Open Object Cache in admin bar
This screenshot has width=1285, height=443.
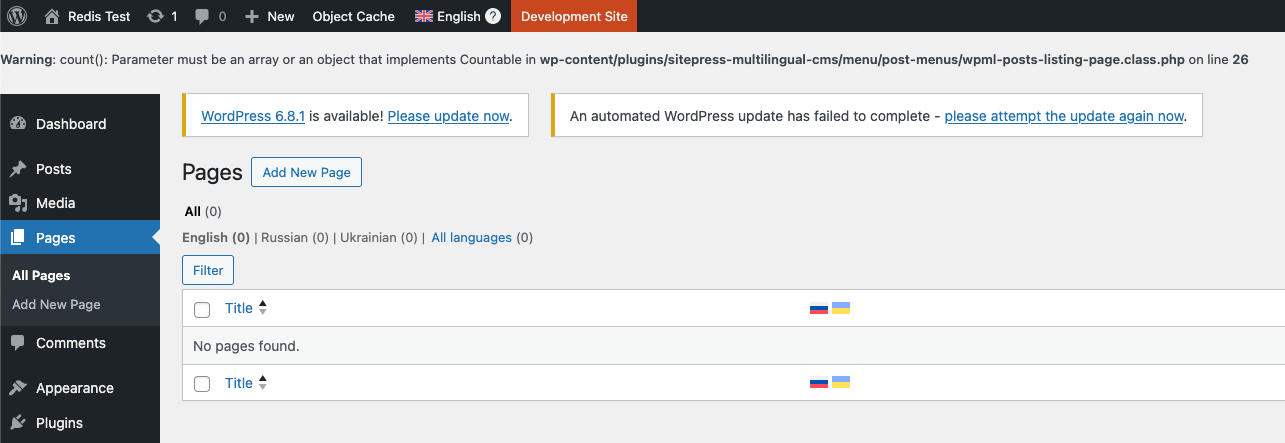pos(353,16)
